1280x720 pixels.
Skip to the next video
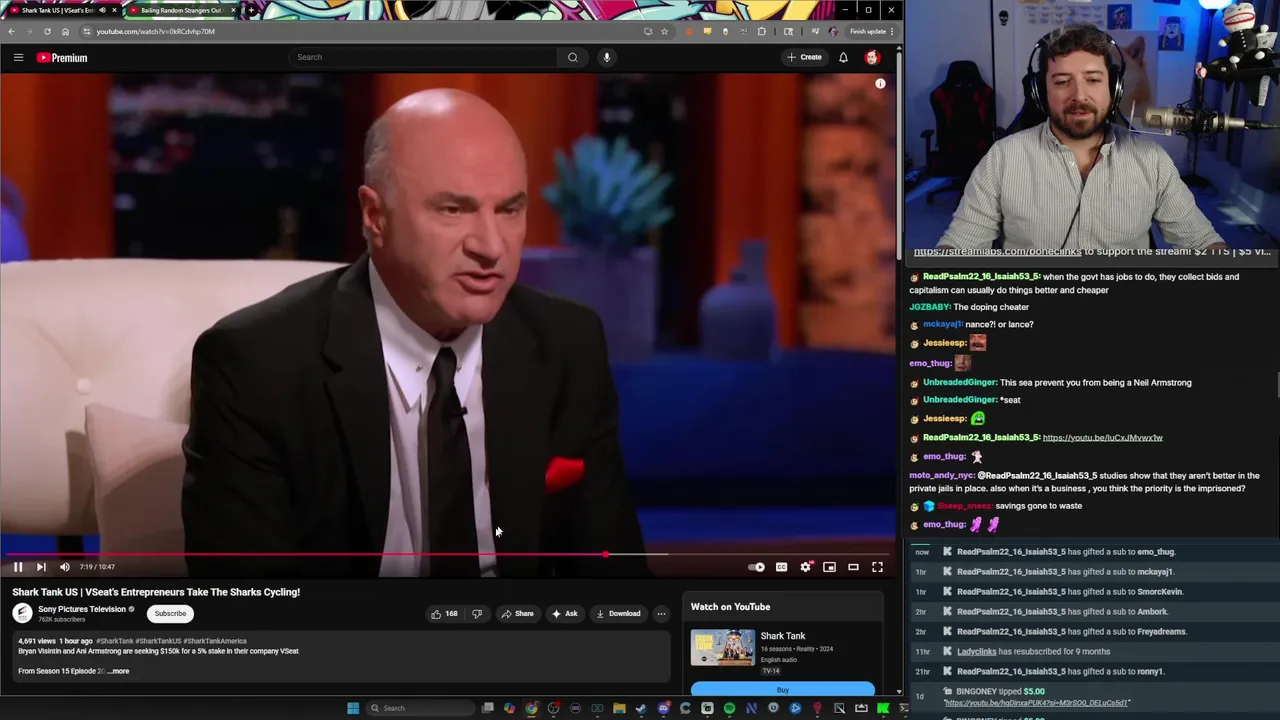tap(41, 567)
